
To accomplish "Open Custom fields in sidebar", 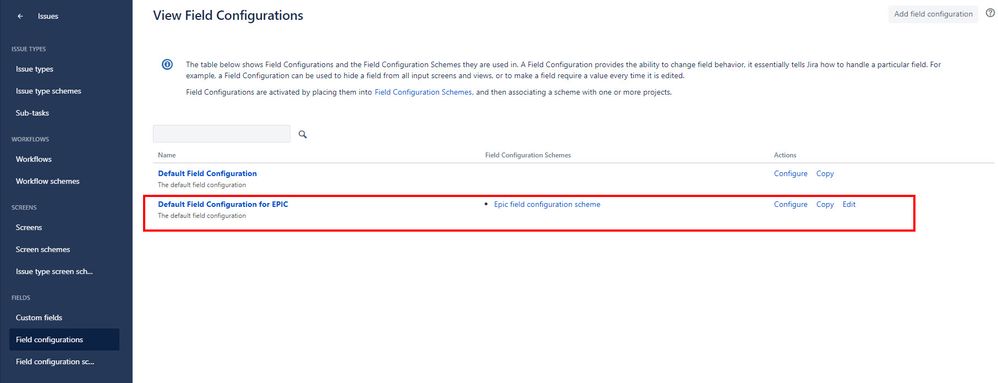I will click(39, 317).
